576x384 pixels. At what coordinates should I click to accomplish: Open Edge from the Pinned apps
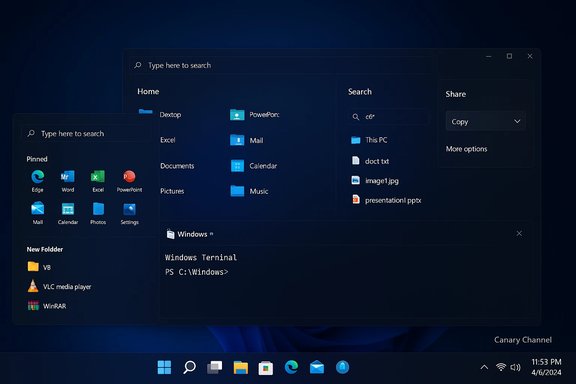click(37, 181)
